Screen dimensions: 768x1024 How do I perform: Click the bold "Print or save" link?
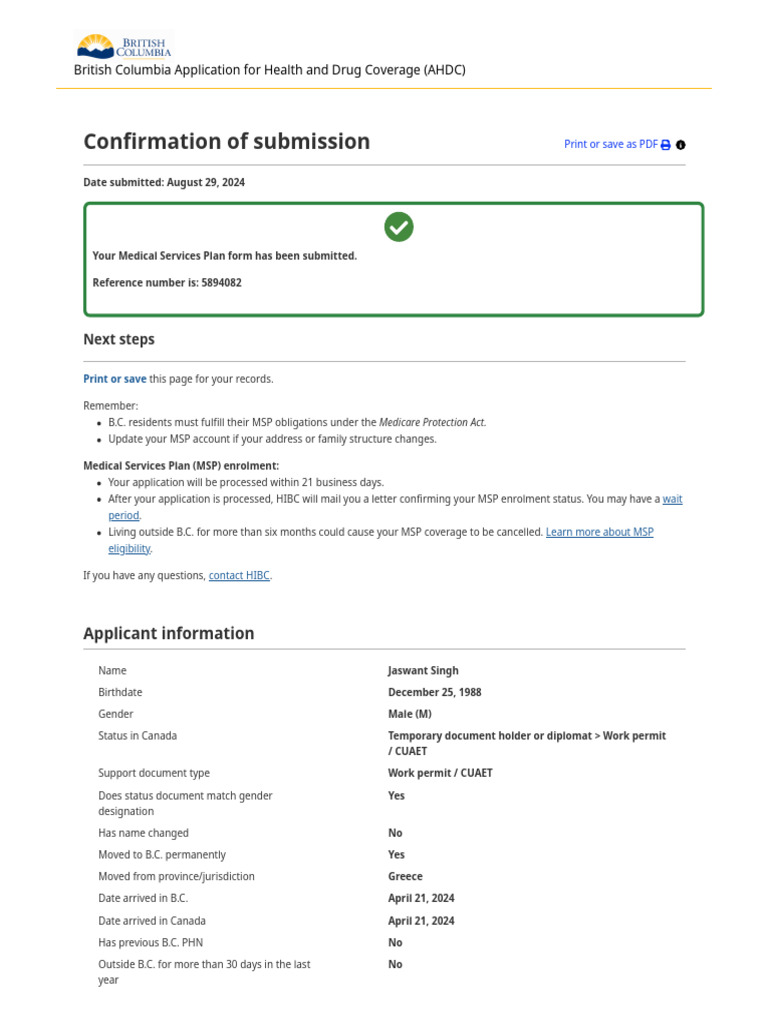(114, 379)
